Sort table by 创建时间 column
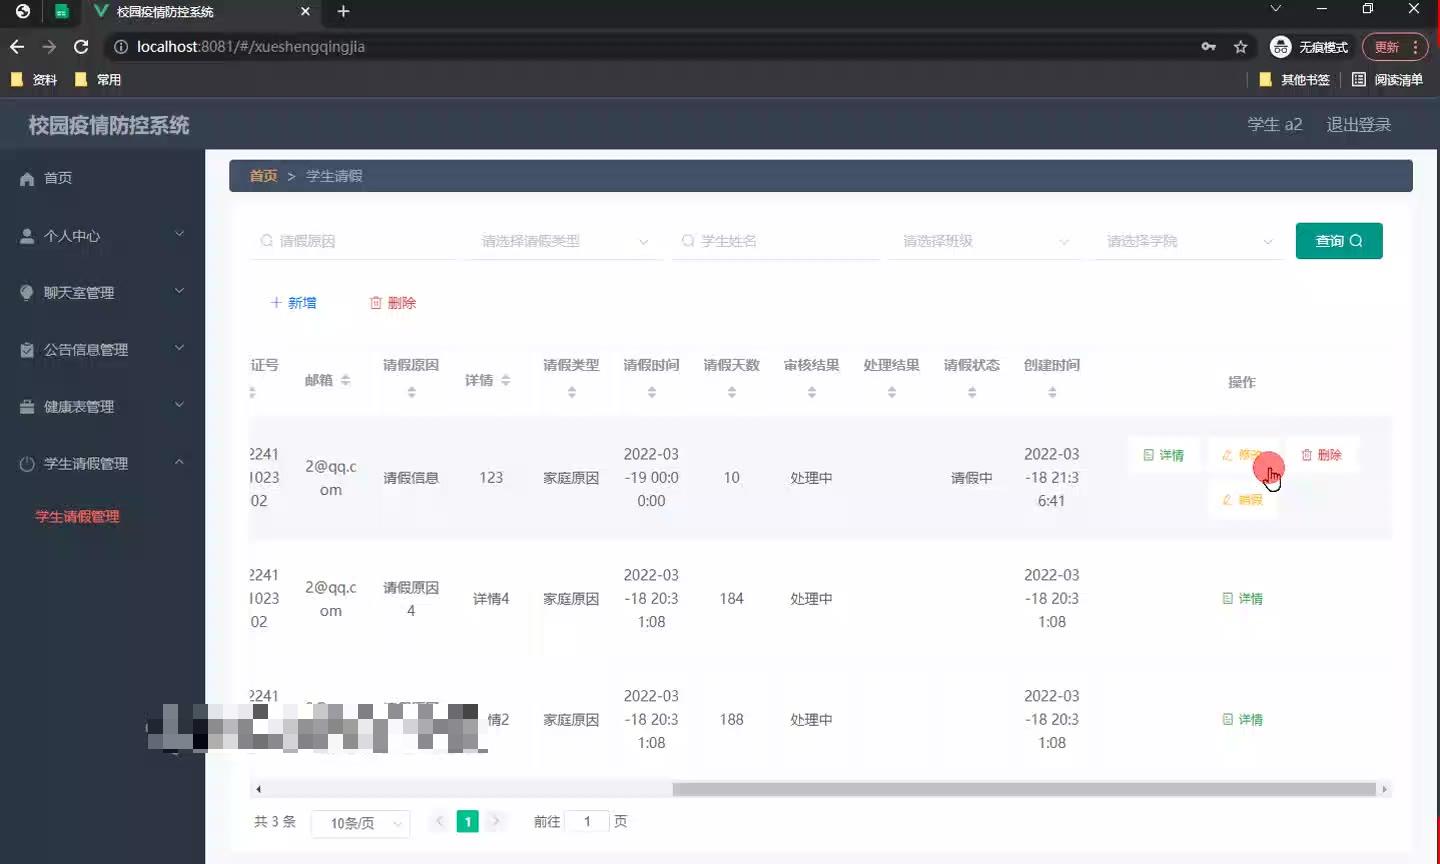This screenshot has width=1440, height=864. click(1052, 393)
